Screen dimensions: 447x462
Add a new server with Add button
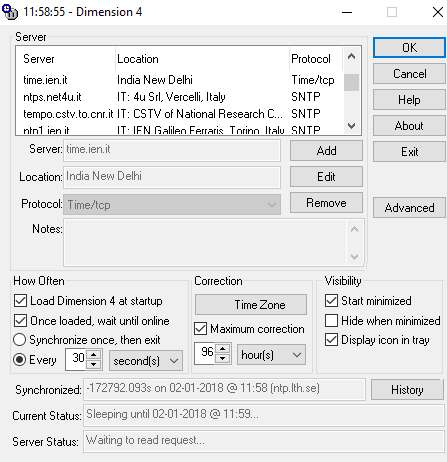tap(326, 151)
